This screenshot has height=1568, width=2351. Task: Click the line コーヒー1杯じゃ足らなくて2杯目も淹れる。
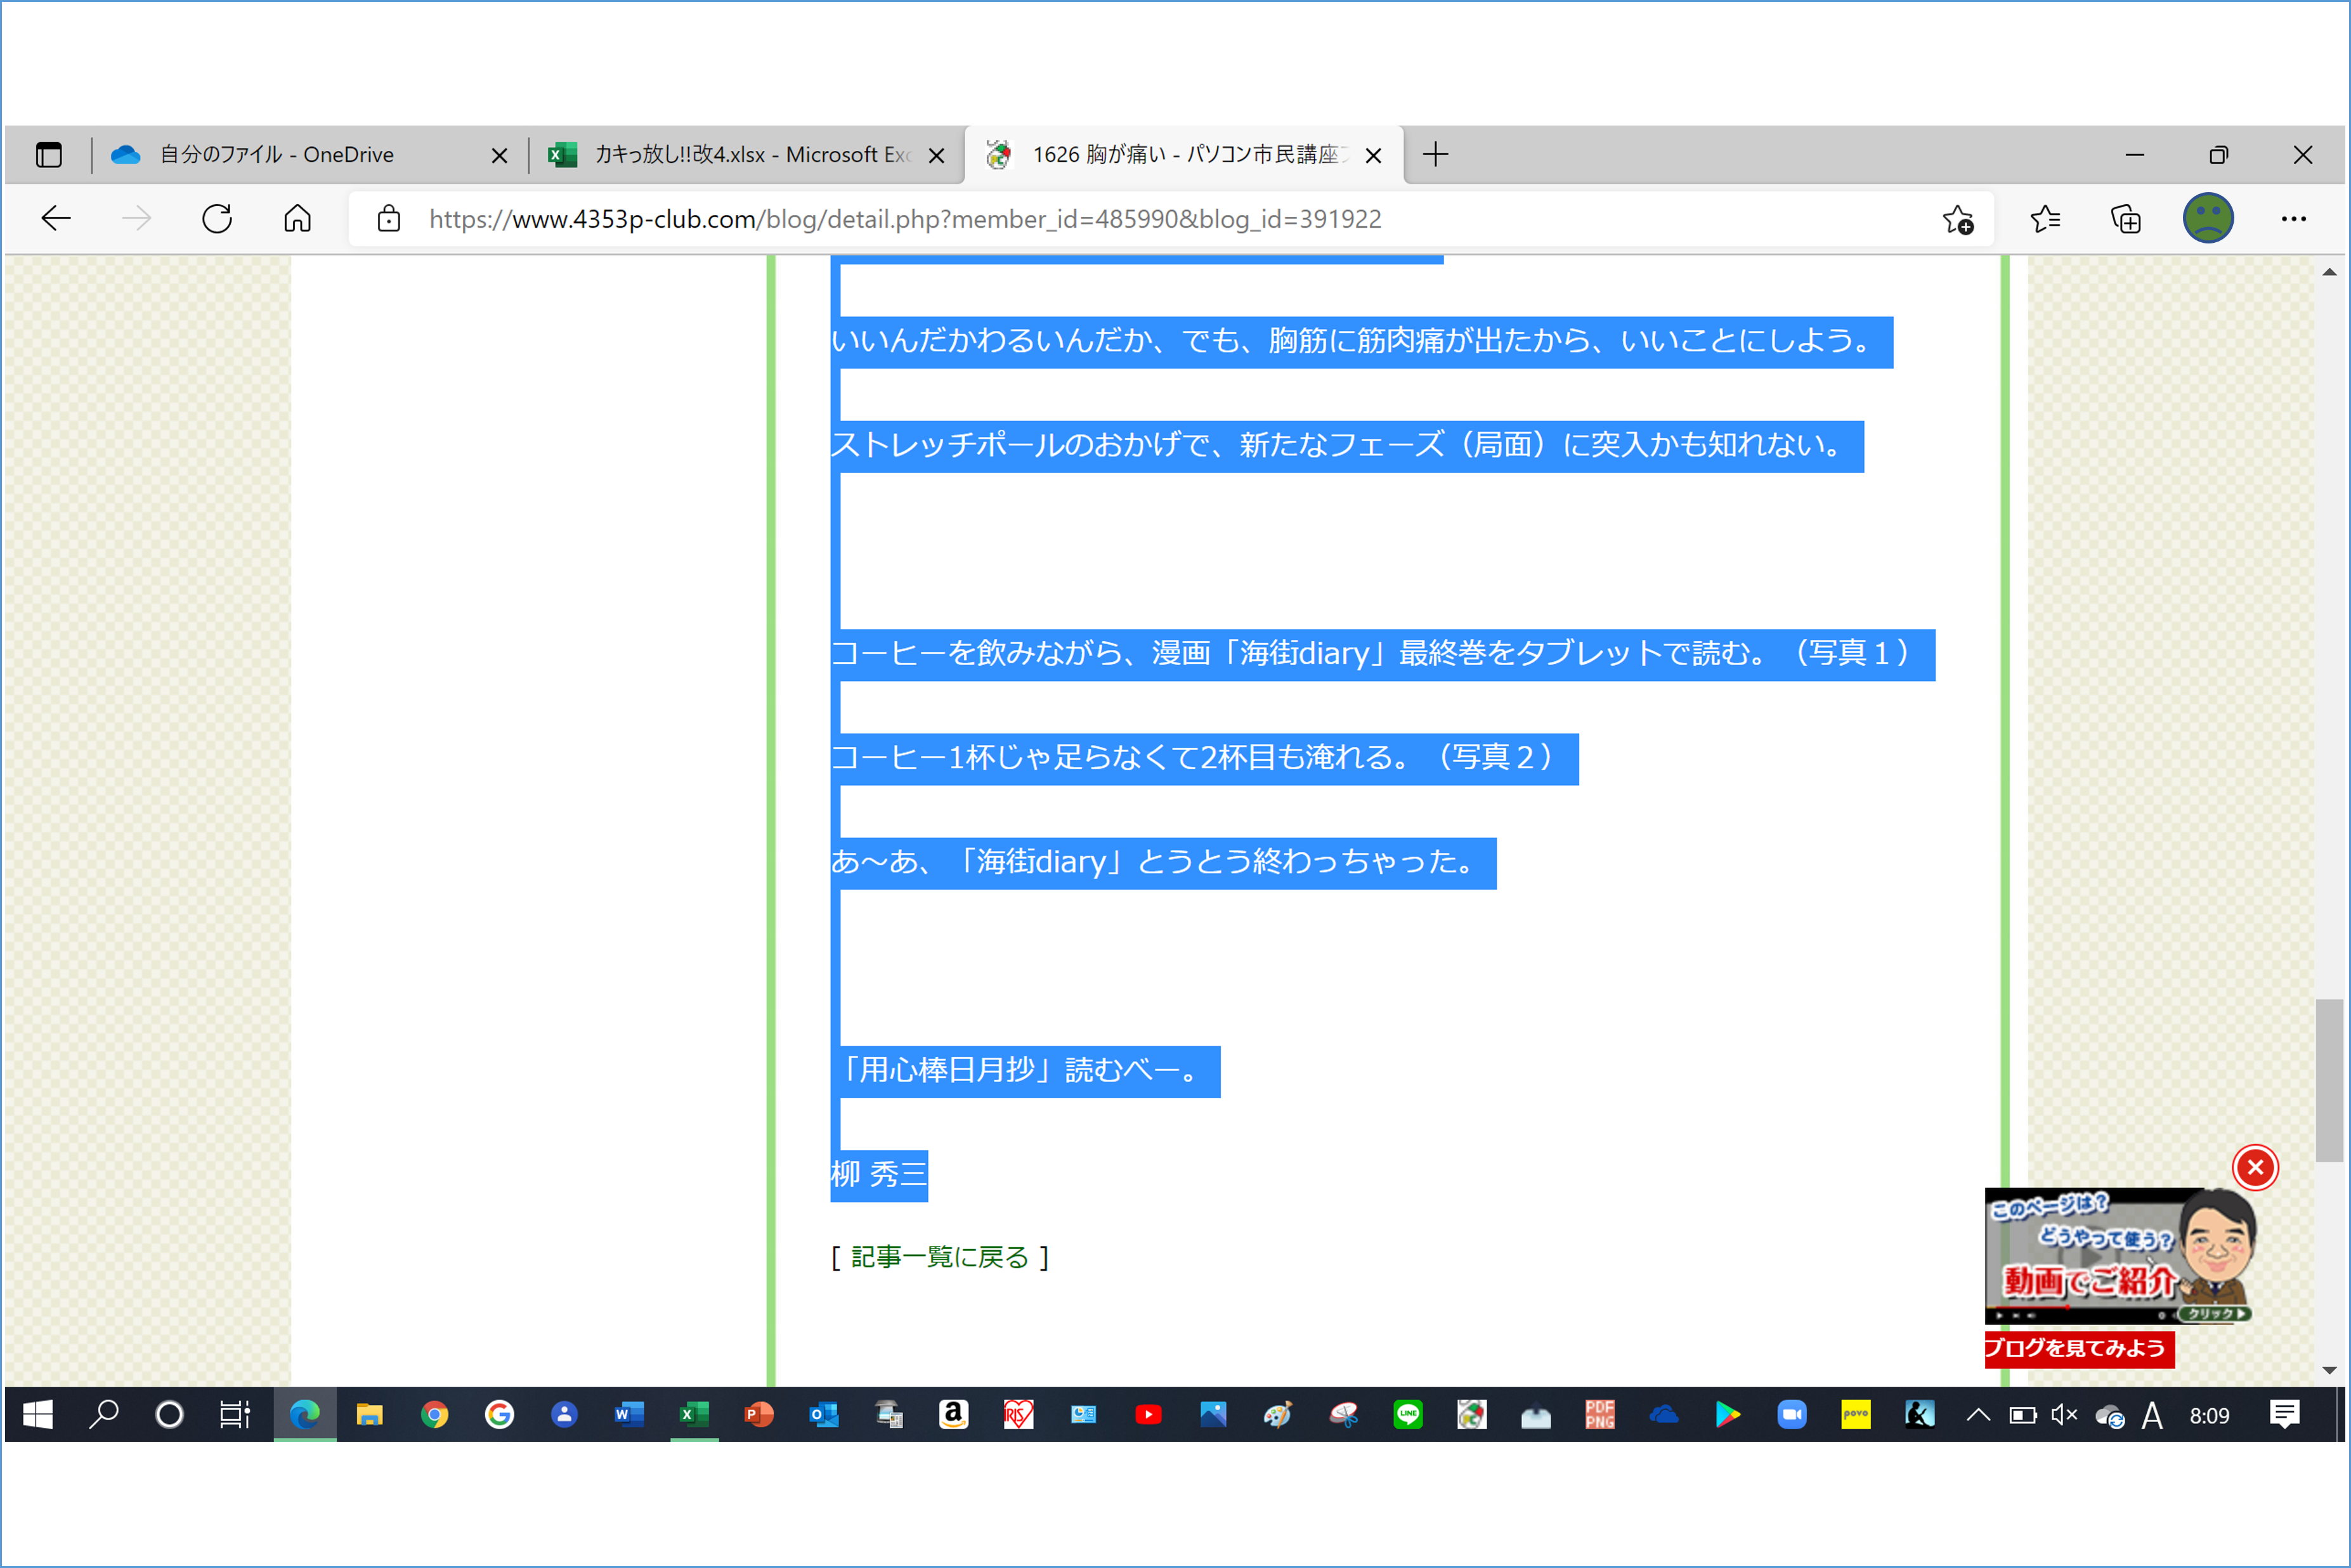pos(1204,758)
